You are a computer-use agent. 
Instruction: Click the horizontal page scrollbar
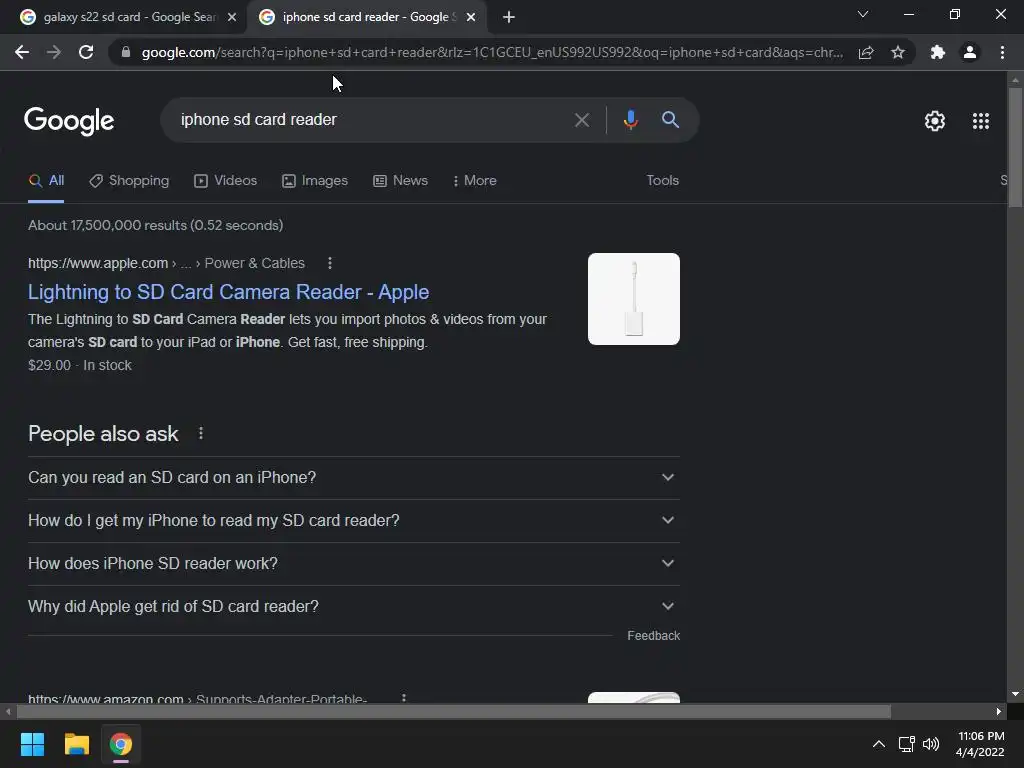454,711
